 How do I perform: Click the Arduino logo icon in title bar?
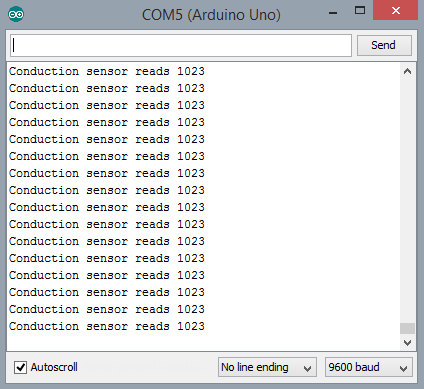pos(16,14)
